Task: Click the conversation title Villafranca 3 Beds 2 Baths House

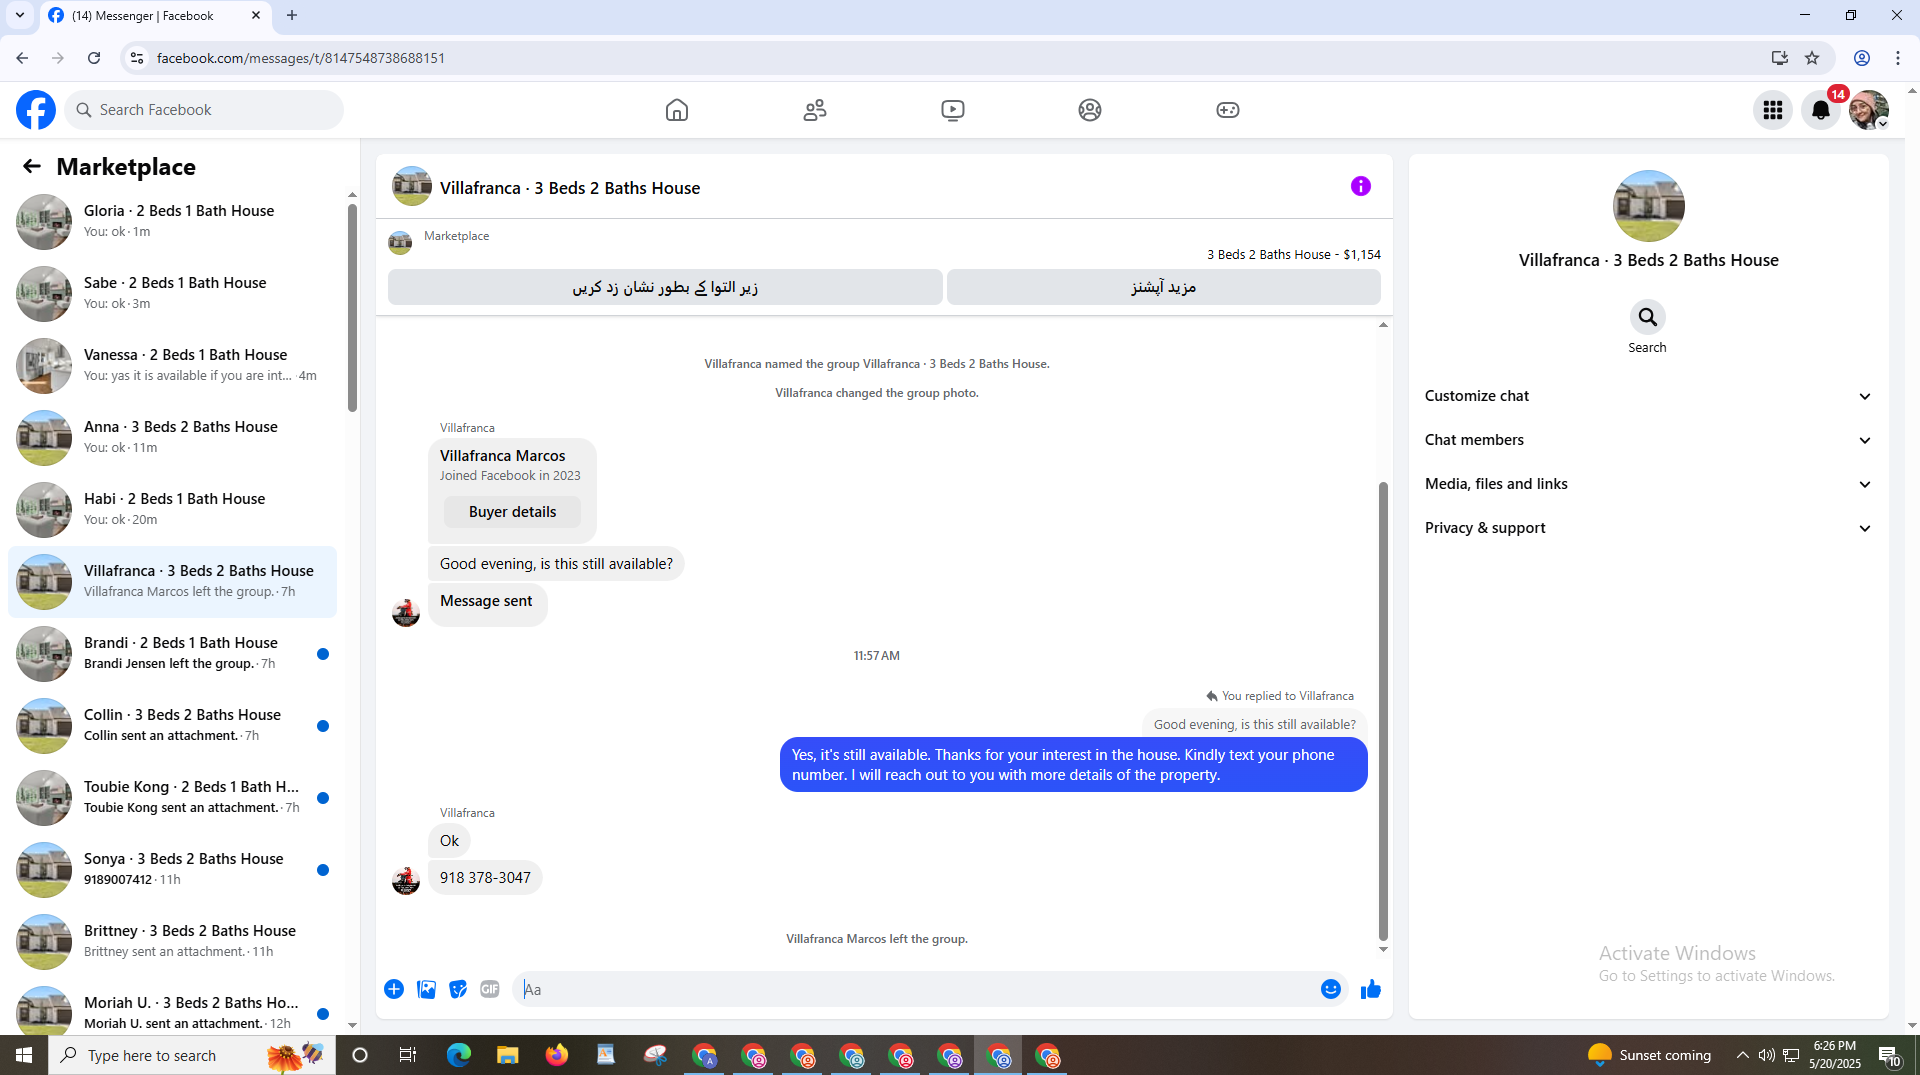Action: tap(570, 188)
